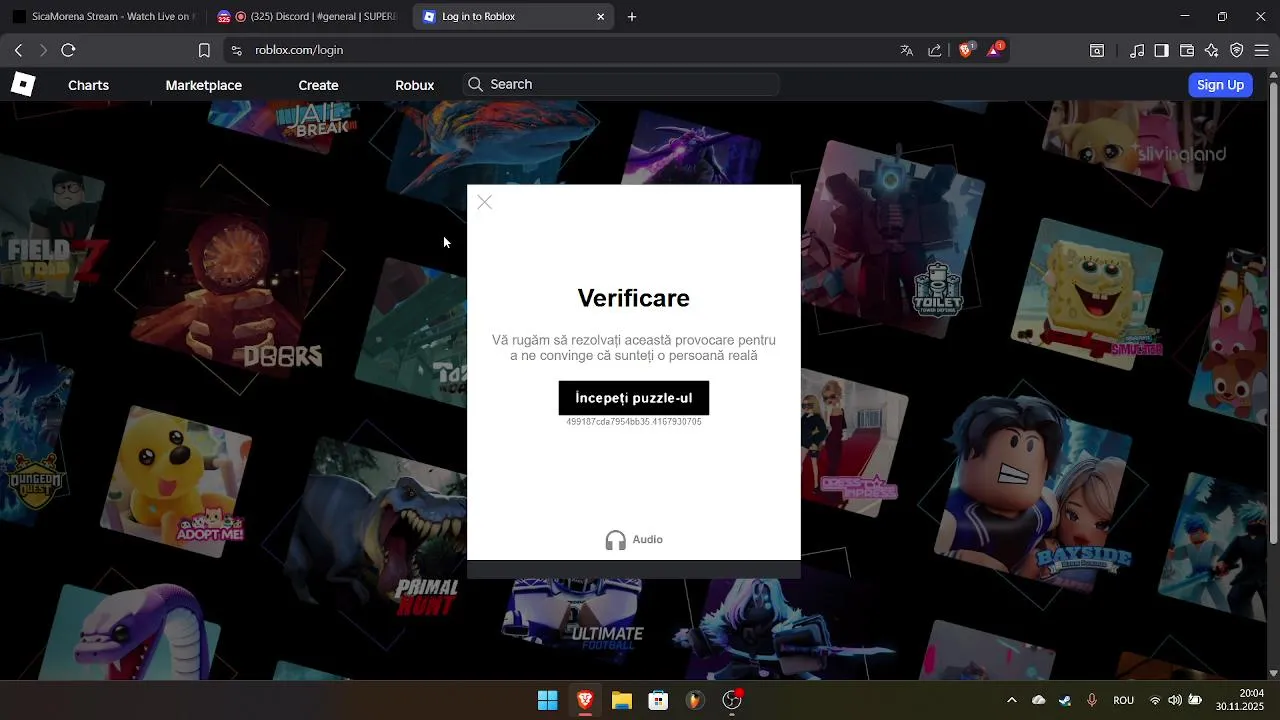Click the OneDrive cloud tray icon
1280x720 pixels.
[x=1039, y=700]
